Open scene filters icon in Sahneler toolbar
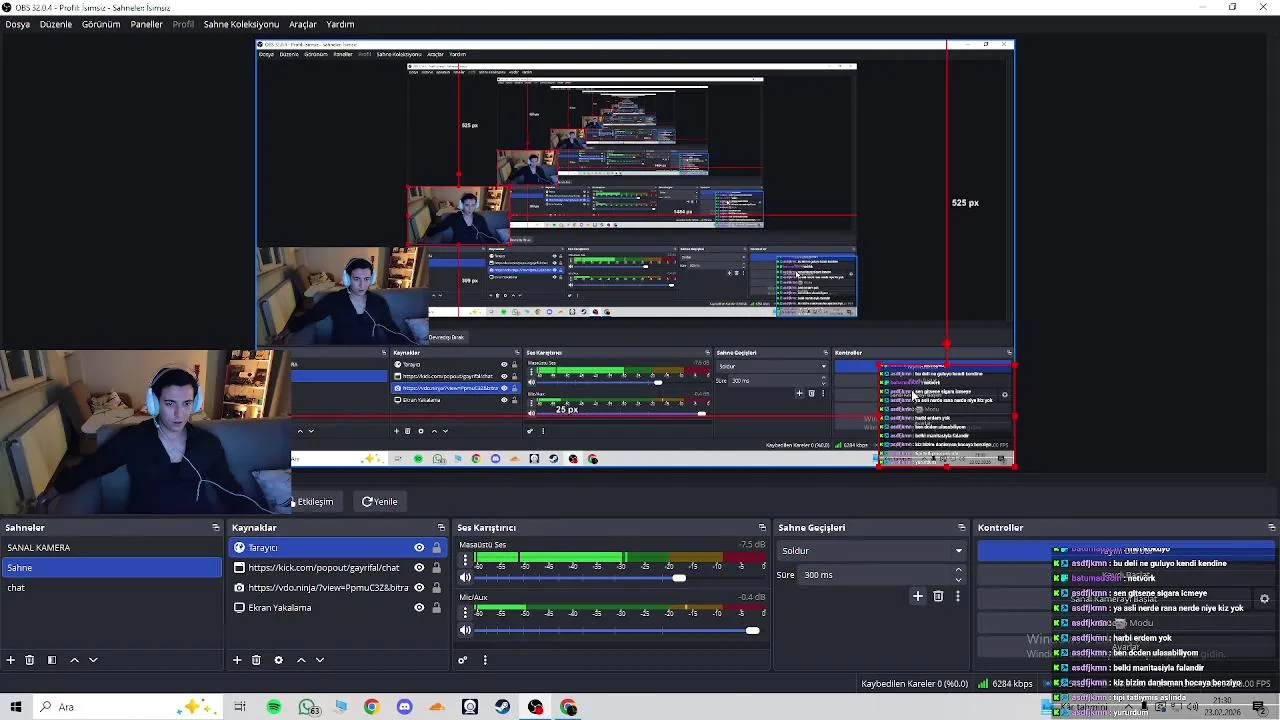 point(51,660)
